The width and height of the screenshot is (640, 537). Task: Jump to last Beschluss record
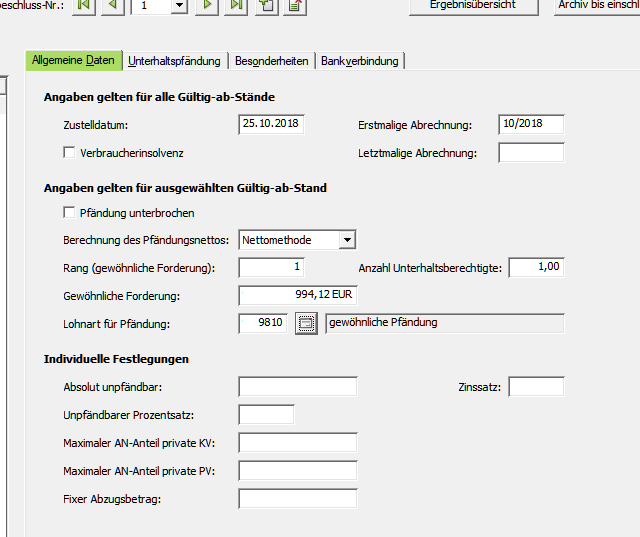click(x=236, y=7)
